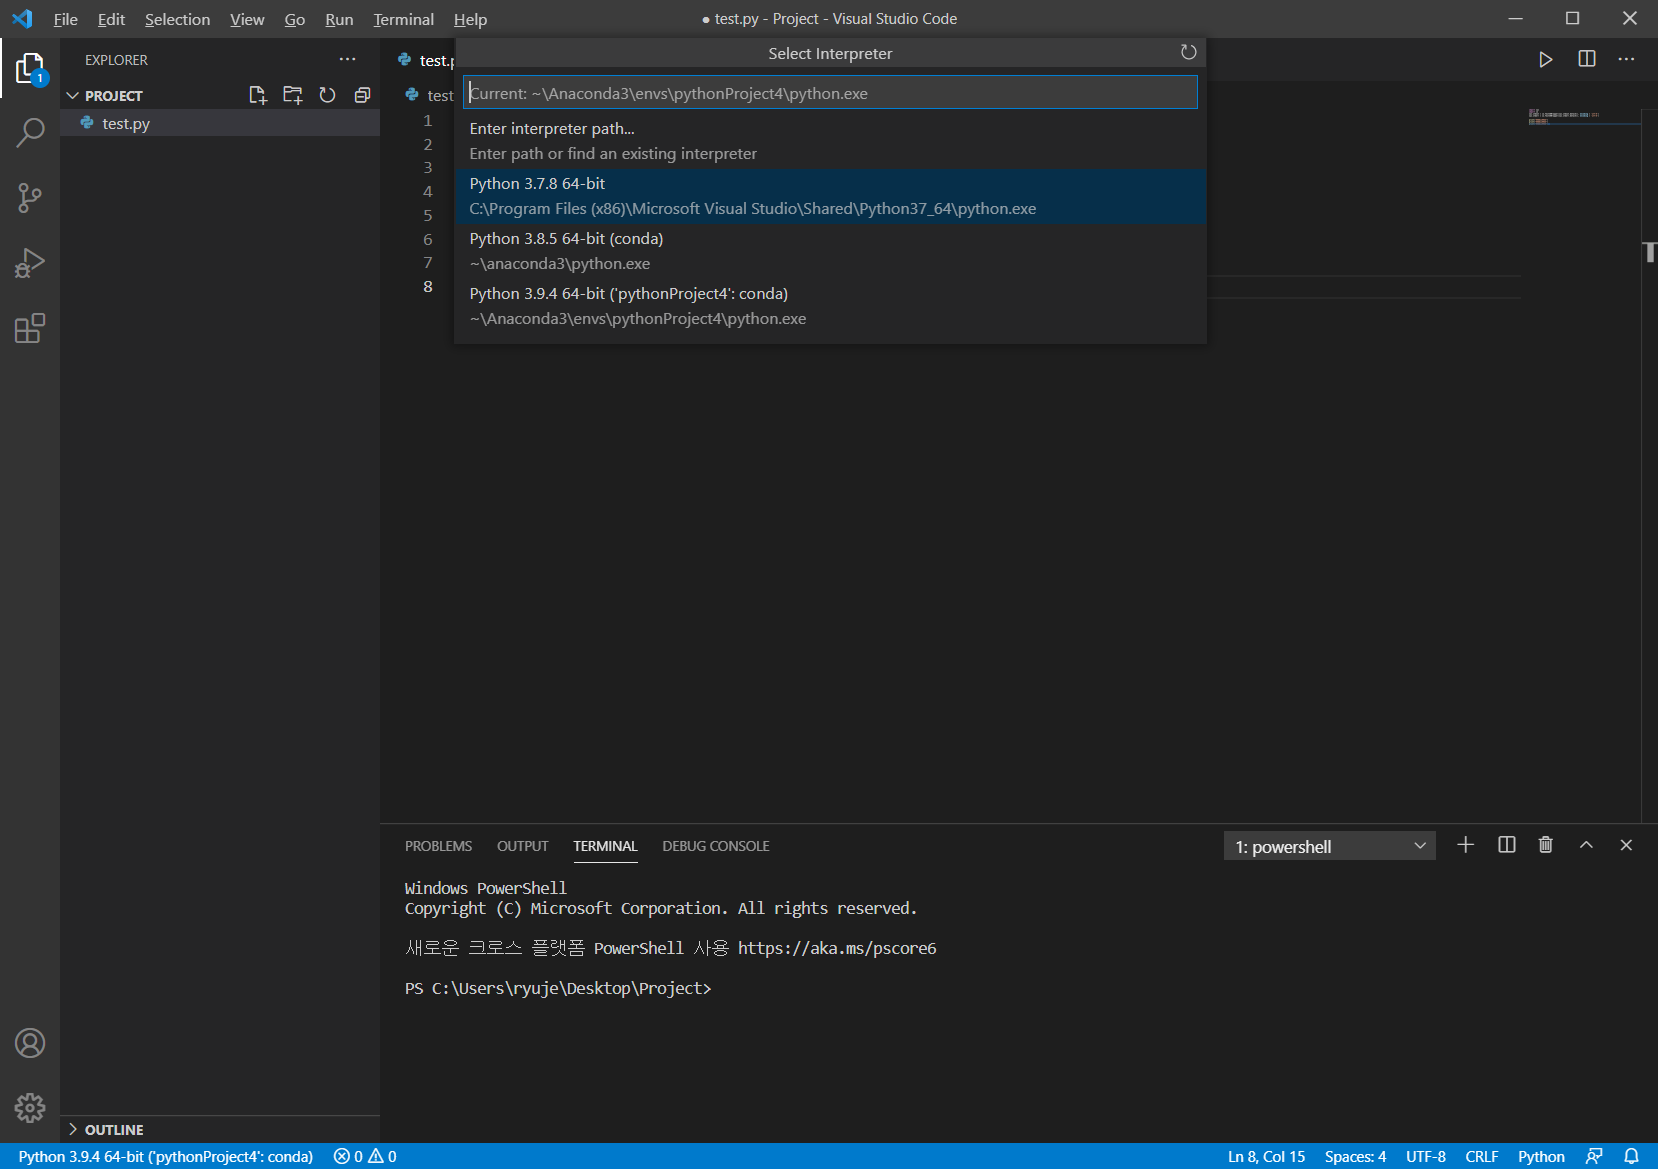
Task: Close the terminal panel
Action: pyautogui.click(x=1626, y=845)
